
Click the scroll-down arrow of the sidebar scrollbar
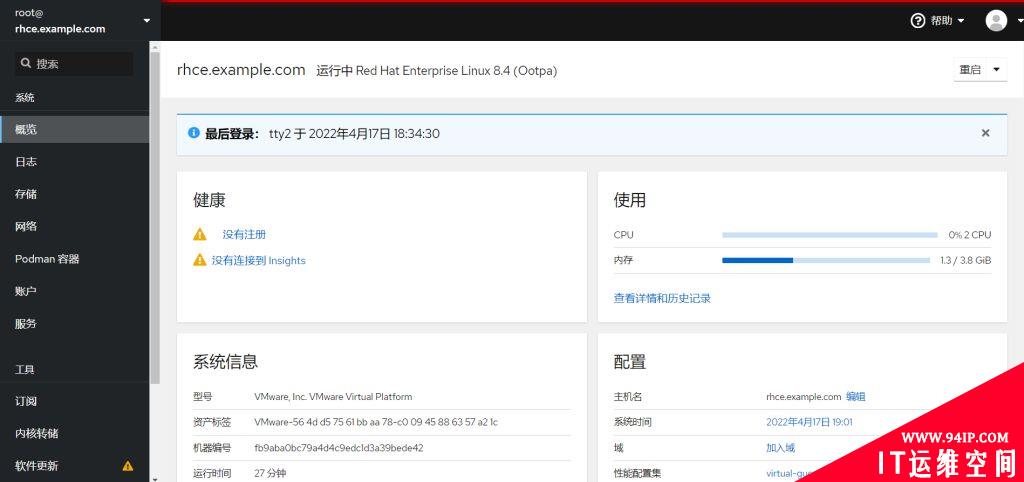pyautogui.click(x=155, y=478)
